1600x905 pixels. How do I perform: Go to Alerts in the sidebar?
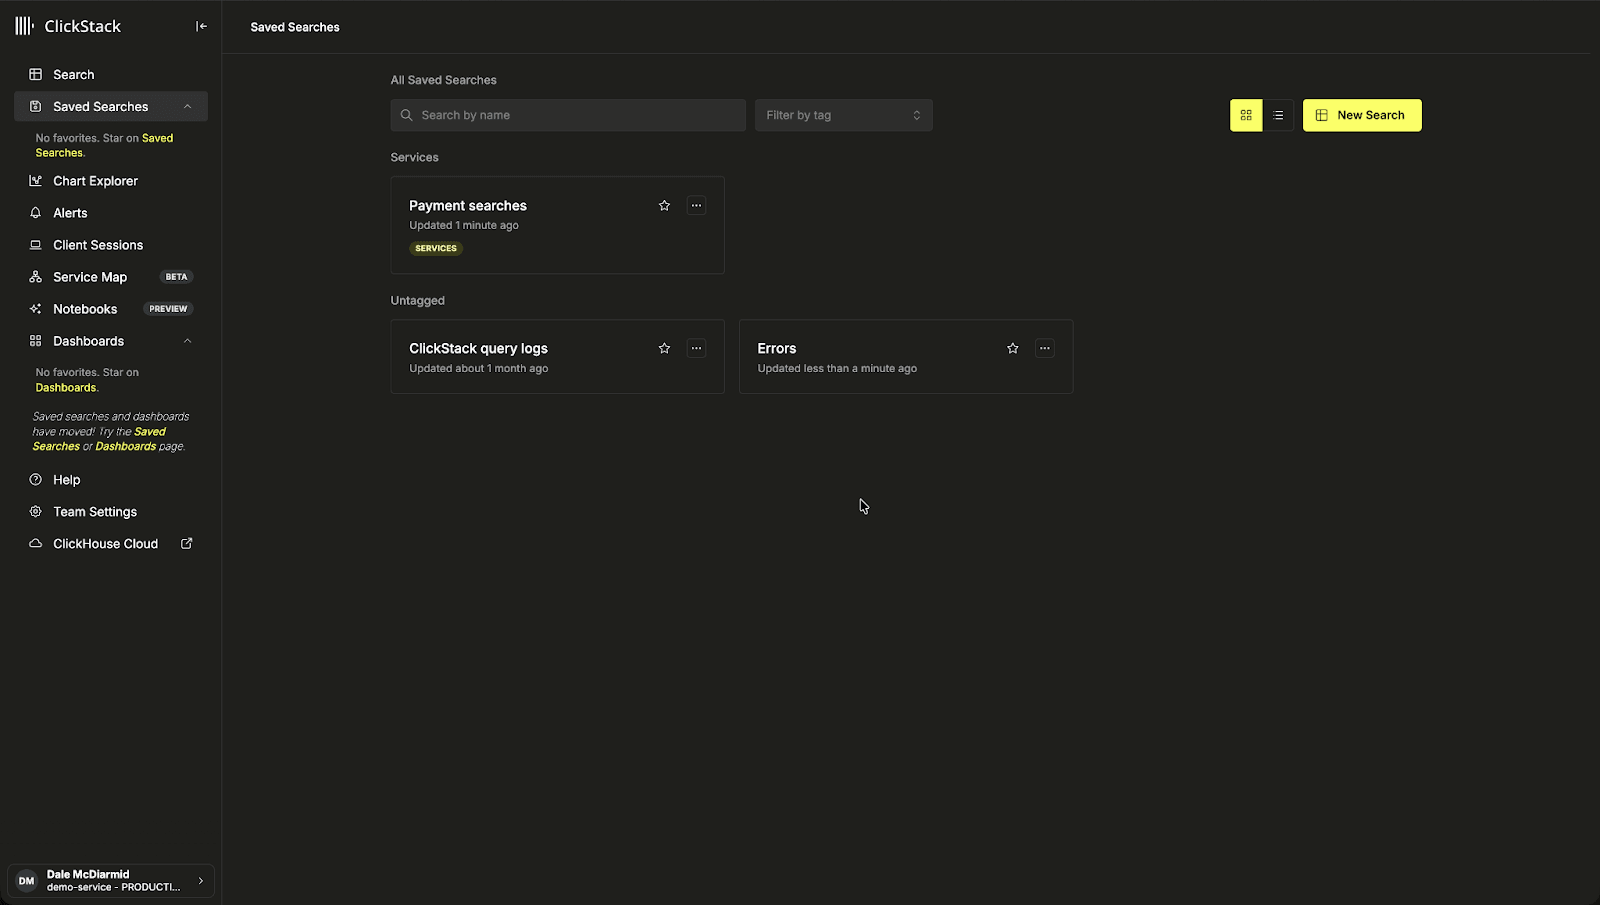(x=70, y=213)
